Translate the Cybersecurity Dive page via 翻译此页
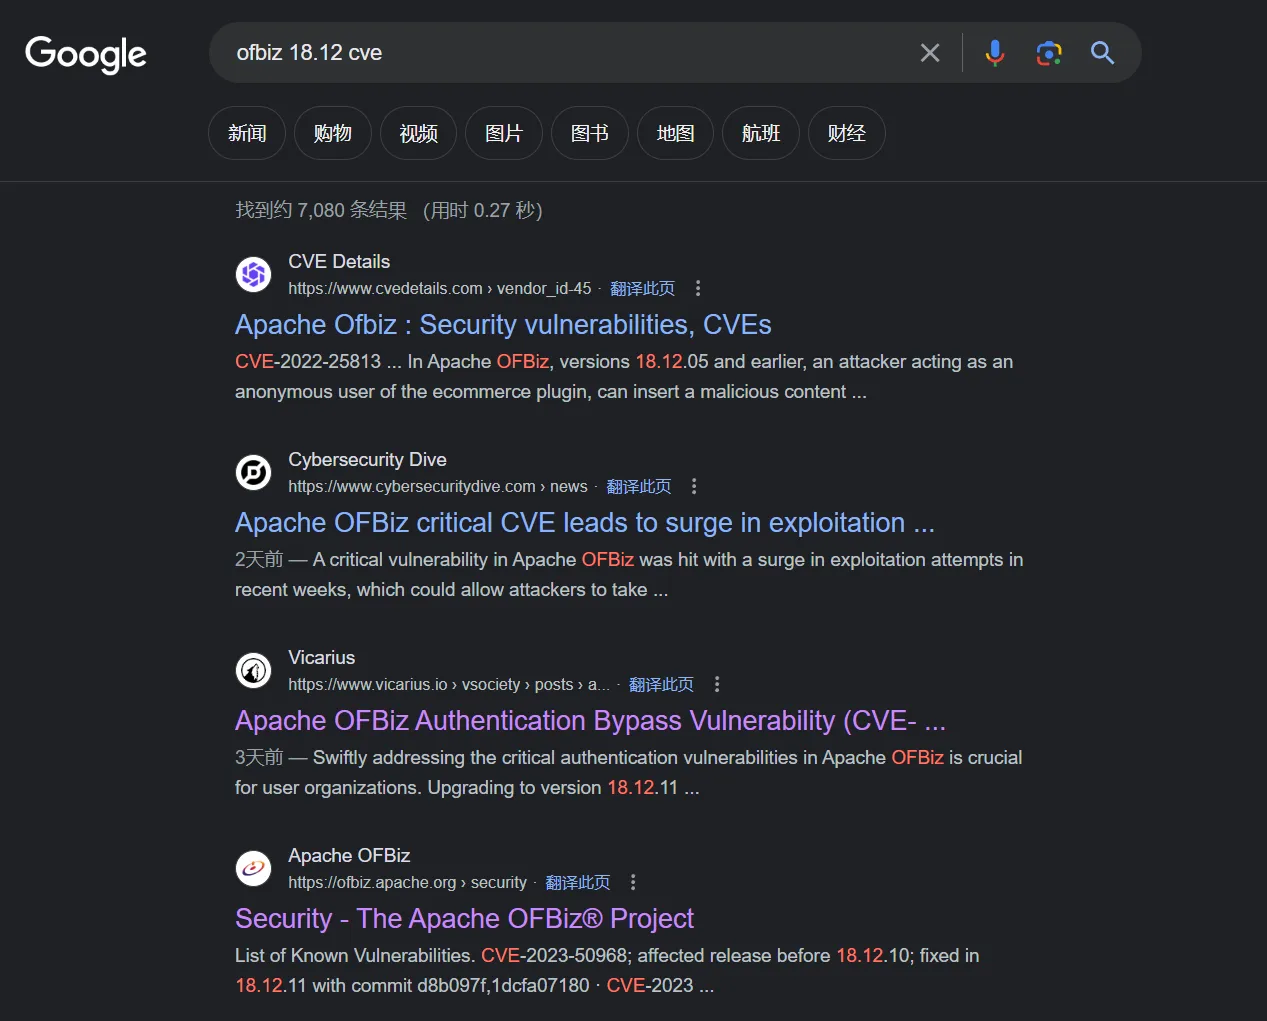Viewport: 1267px width, 1021px height. tap(639, 486)
